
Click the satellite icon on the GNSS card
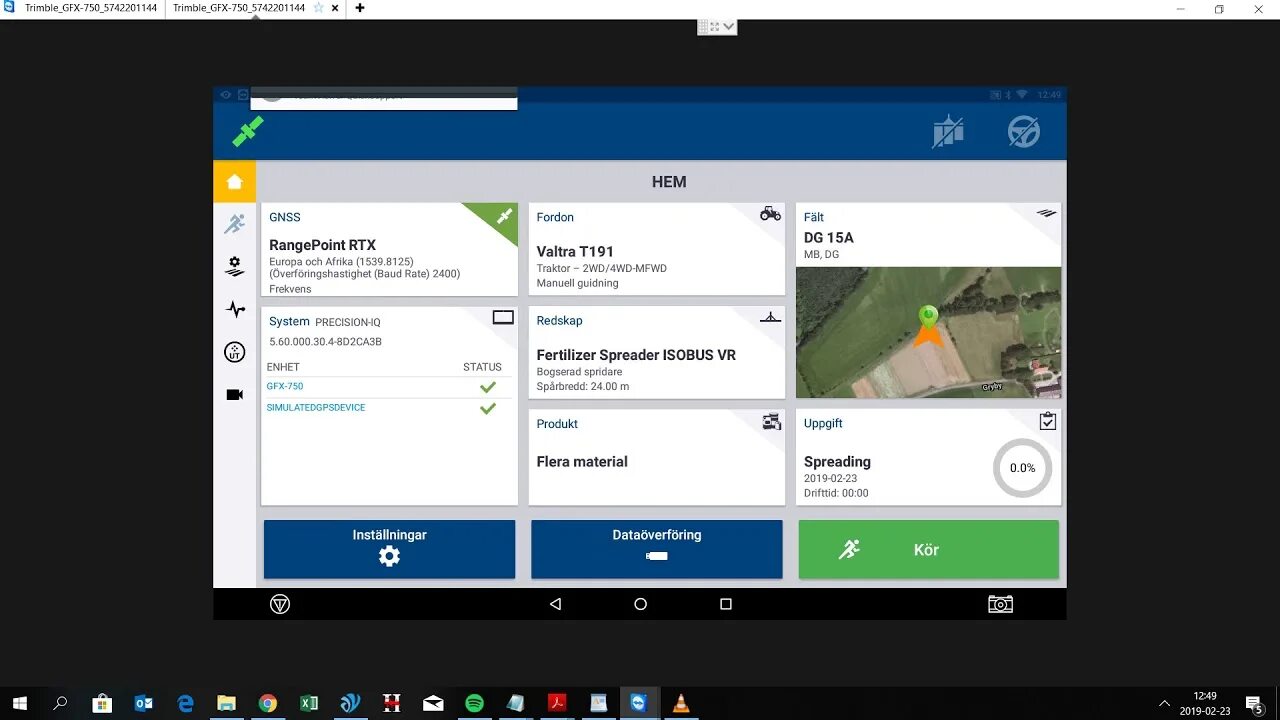coord(504,216)
